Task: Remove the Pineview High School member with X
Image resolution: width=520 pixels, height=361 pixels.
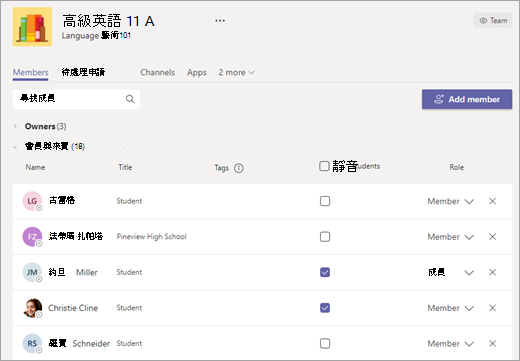Action: click(x=492, y=237)
